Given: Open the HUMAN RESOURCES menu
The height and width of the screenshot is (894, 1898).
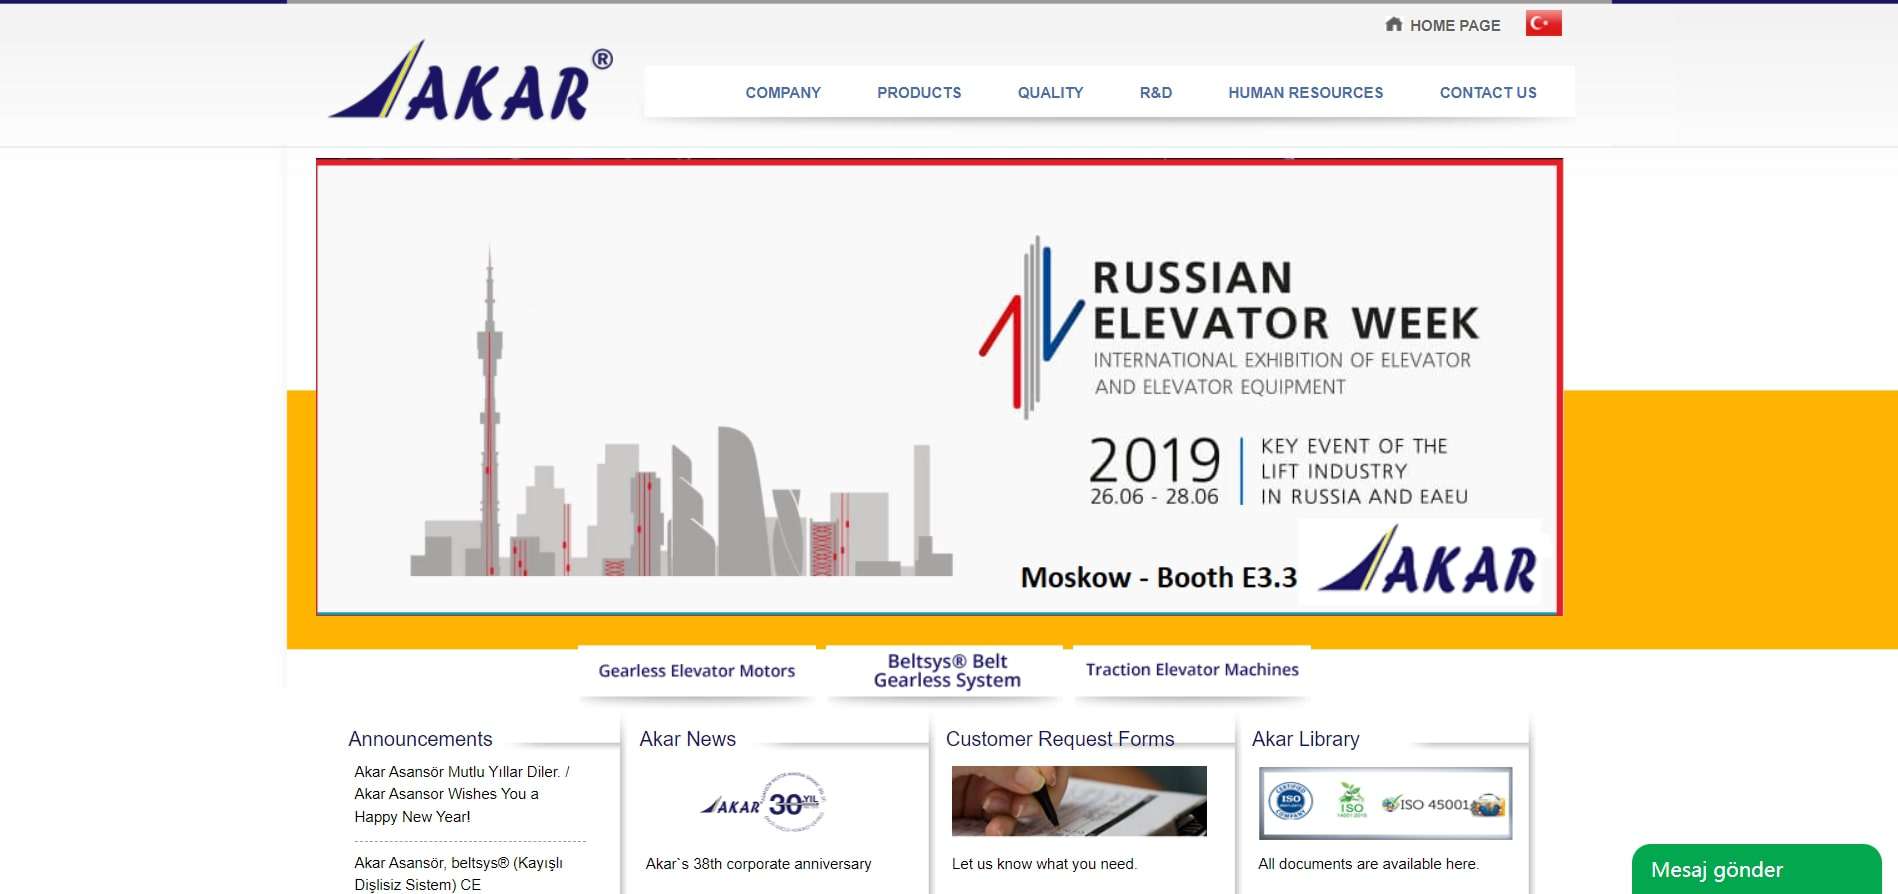Looking at the screenshot, I should [1305, 92].
